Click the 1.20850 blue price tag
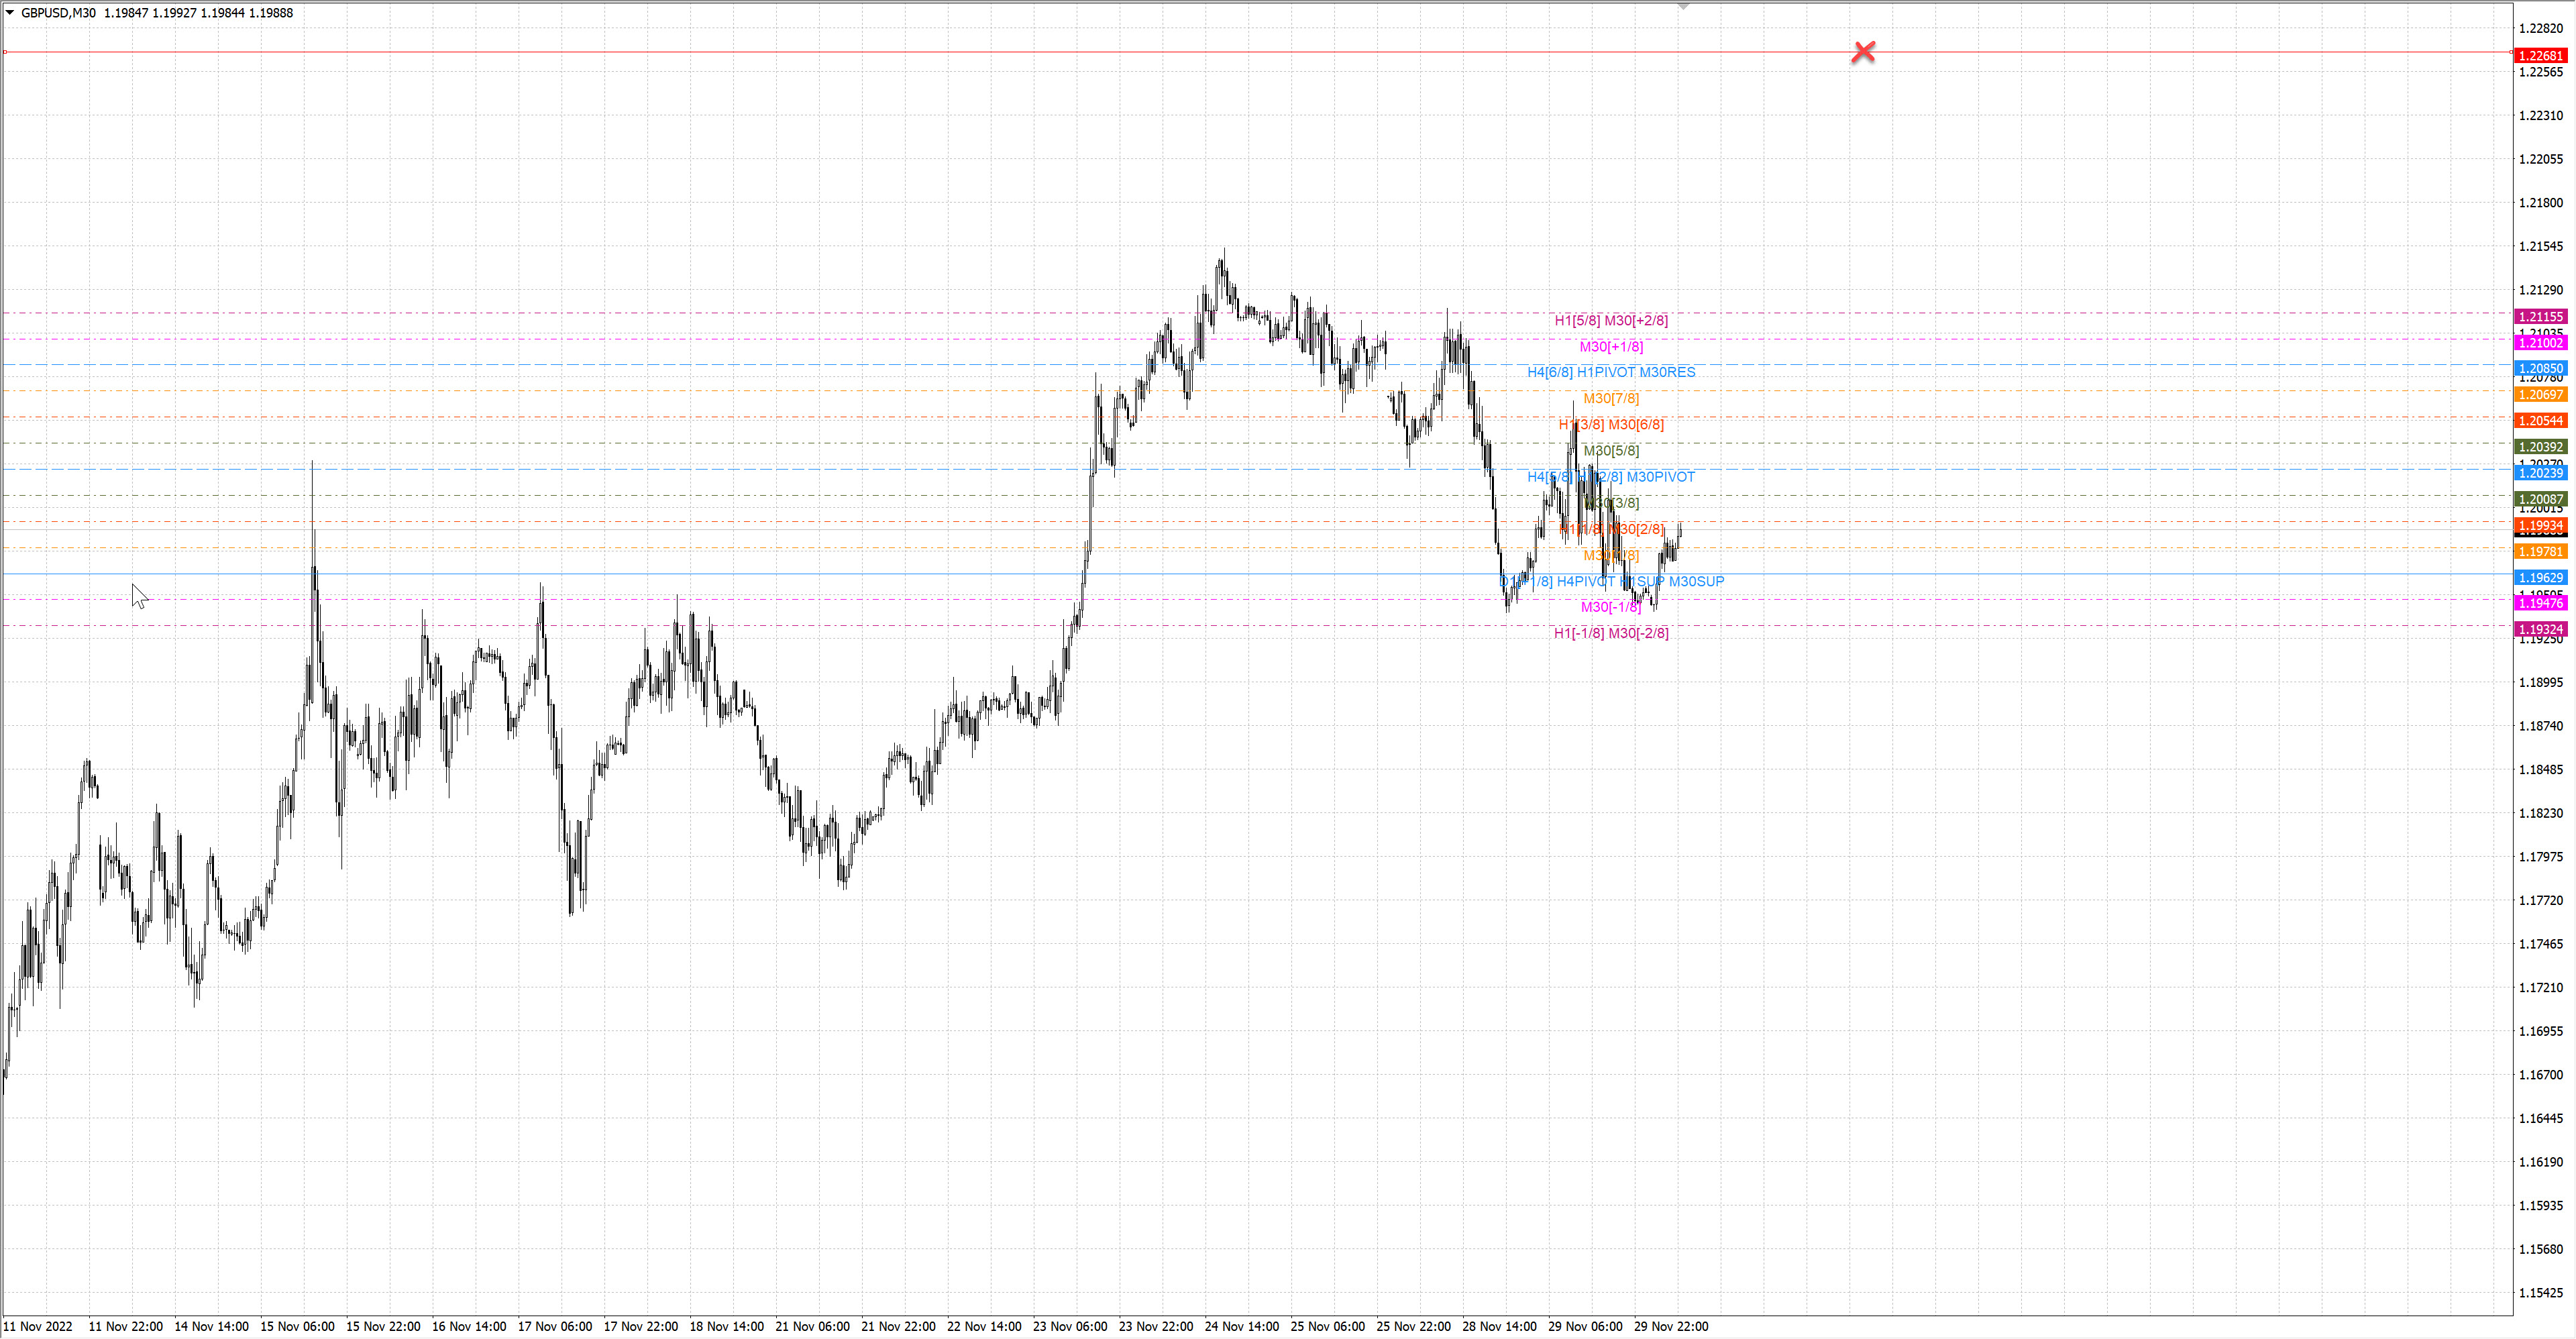Image resolution: width=2576 pixels, height=1339 pixels. (x=2540, y=368)
